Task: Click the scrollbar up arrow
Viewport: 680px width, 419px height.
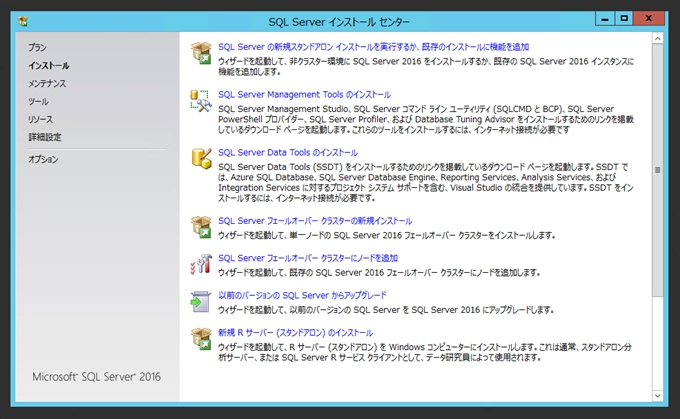Action: point(657,39)
